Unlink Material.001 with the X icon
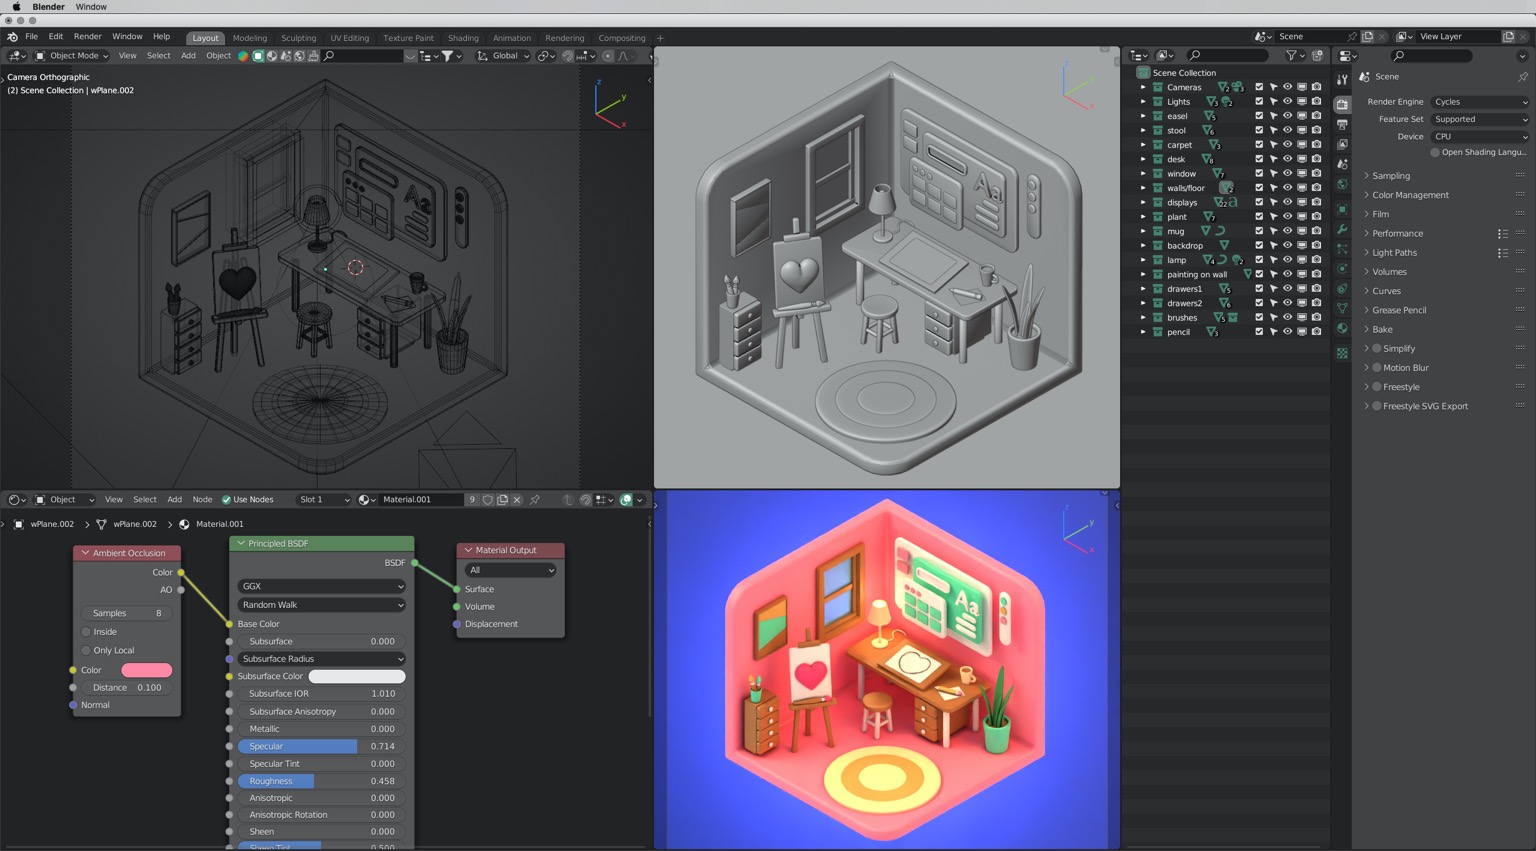The width and height of the screenshot is (1536, 851). [517, 500]
